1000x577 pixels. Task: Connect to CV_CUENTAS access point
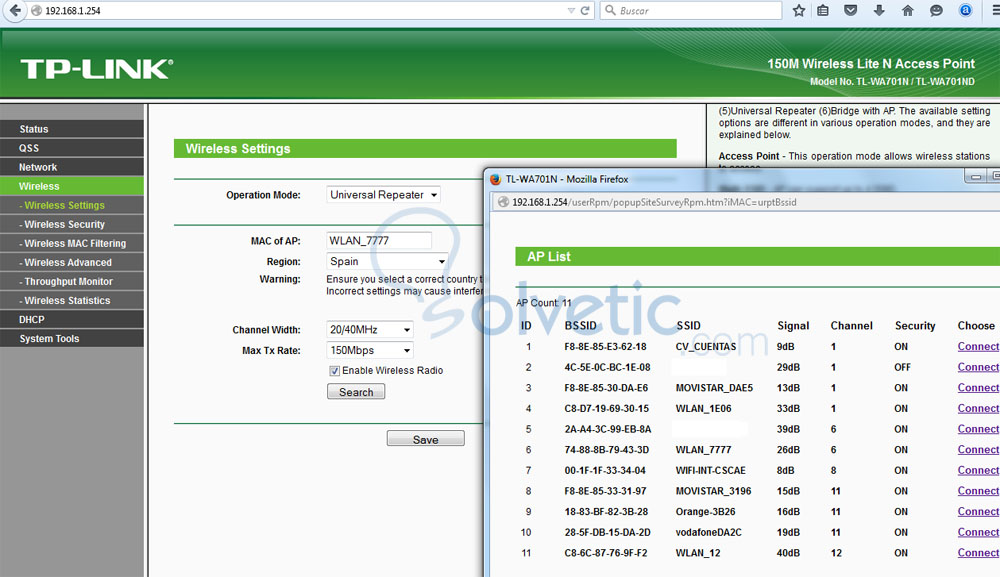coord(978,347)
